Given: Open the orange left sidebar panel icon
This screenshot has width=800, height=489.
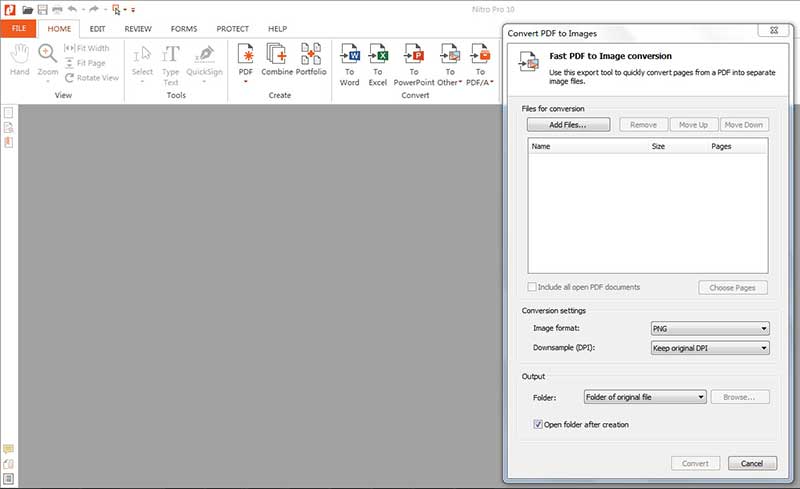Looking at the screenshot, I should point(9,142).
